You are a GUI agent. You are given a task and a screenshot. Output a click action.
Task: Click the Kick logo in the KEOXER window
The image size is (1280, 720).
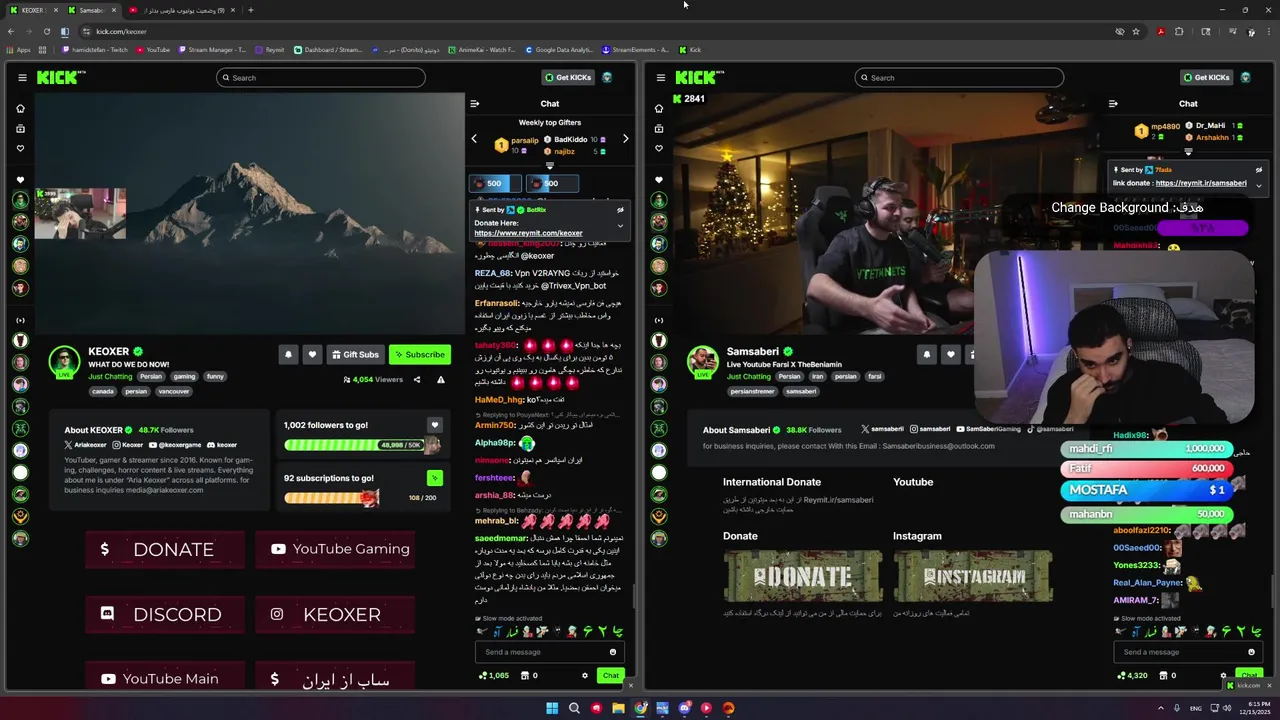61,78
